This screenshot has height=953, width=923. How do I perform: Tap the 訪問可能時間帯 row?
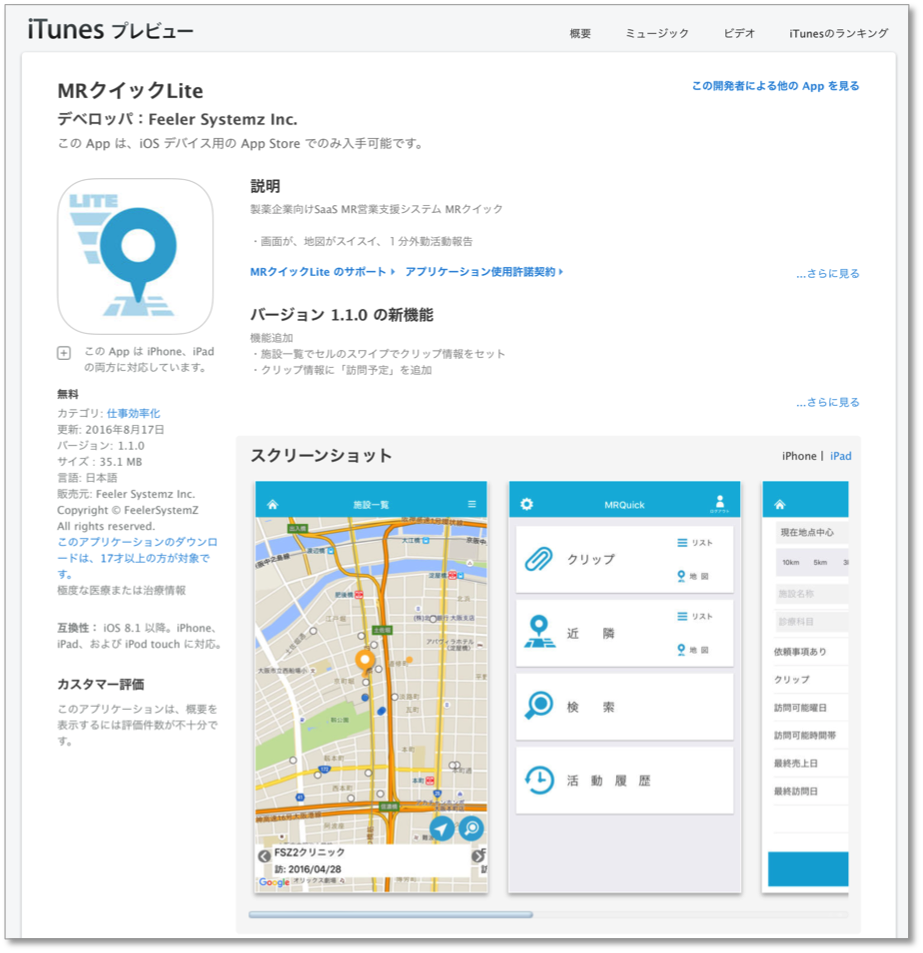click(x=811, y=735)
